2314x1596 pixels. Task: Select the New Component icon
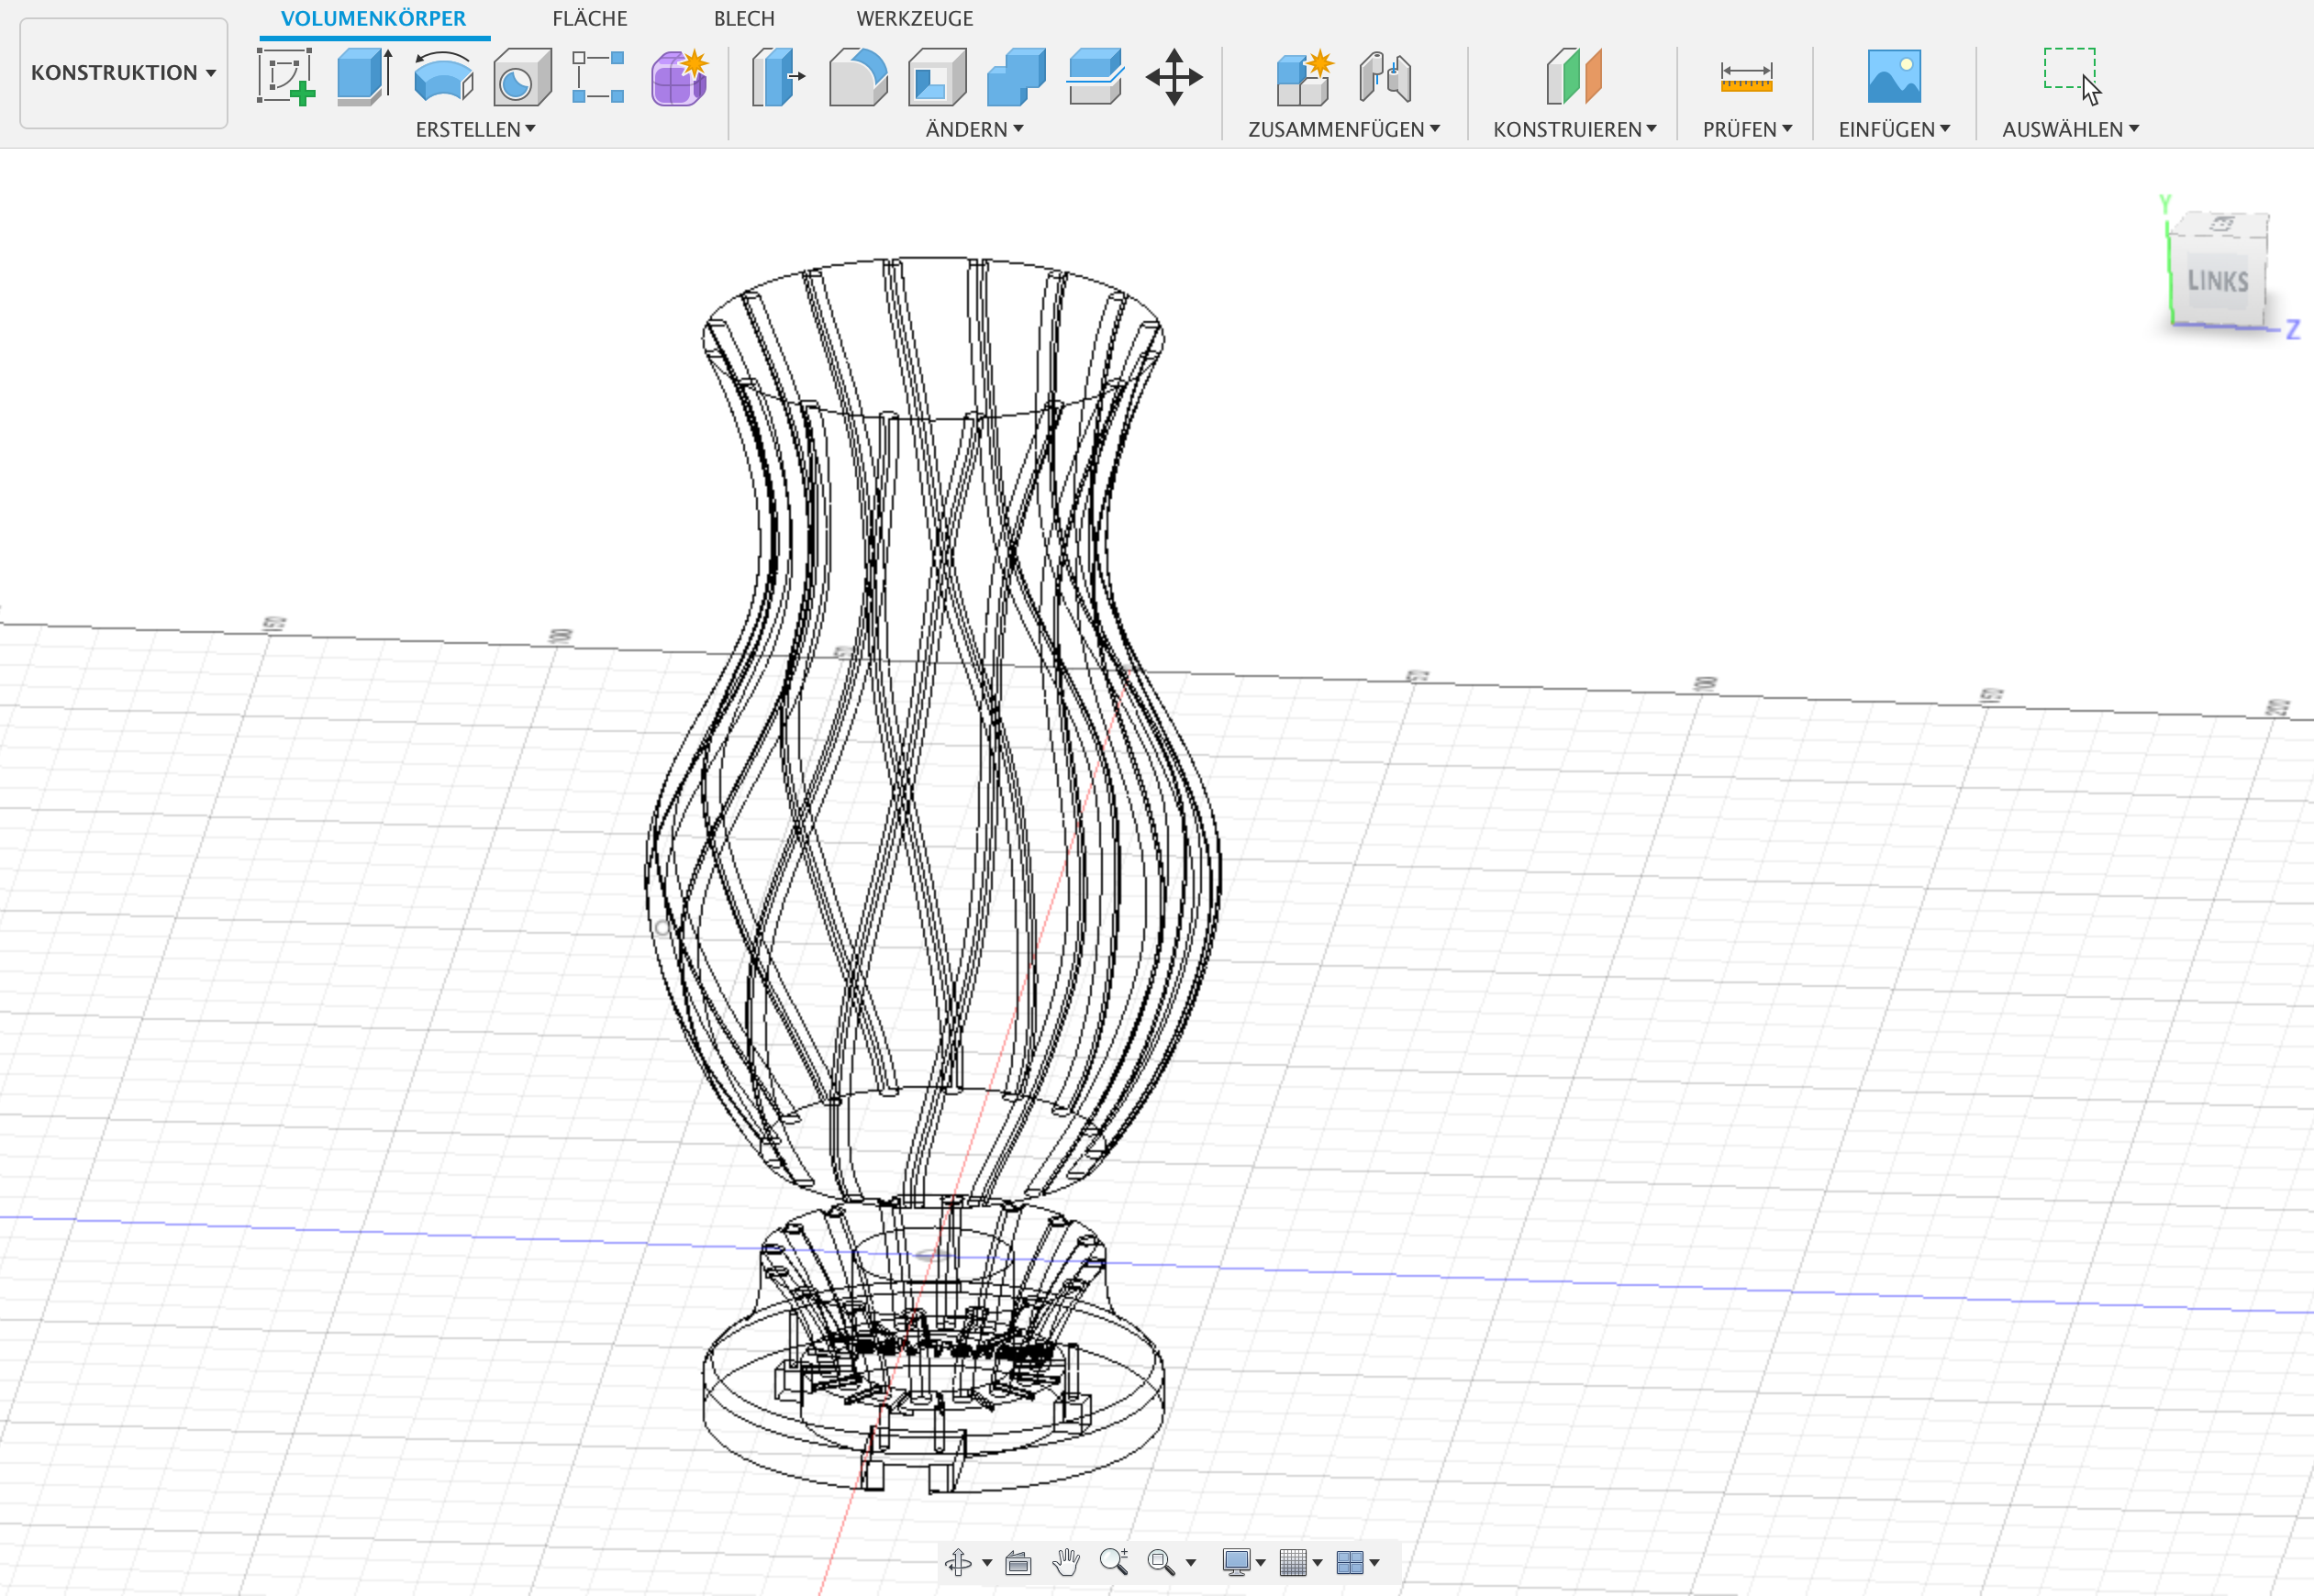(1305, 76)
